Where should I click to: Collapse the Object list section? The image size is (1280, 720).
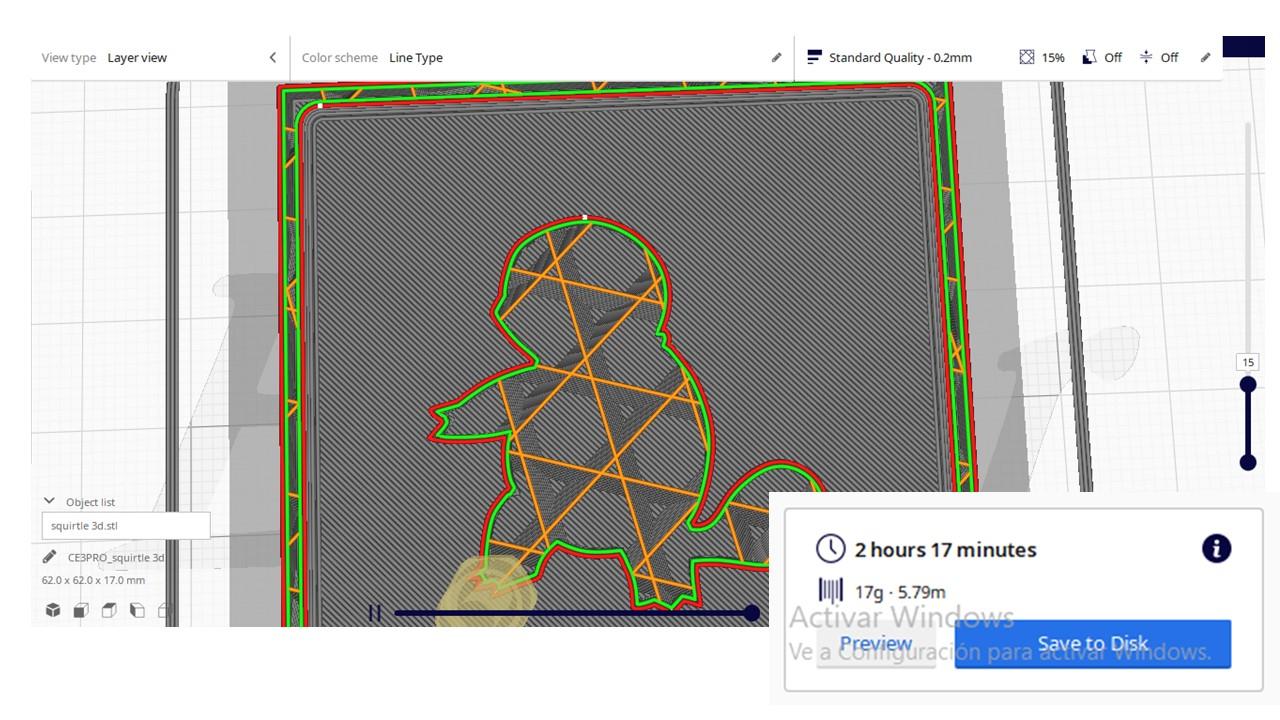pos(49,502)
